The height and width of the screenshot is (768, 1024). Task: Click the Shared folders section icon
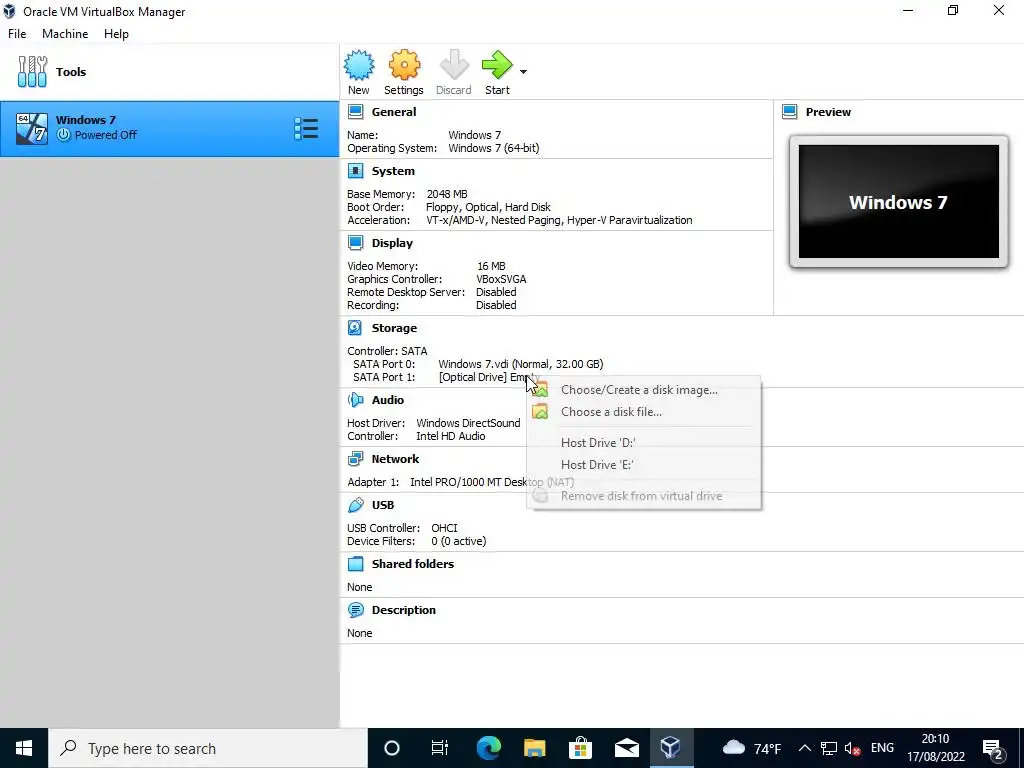click(x=355, y=564)
